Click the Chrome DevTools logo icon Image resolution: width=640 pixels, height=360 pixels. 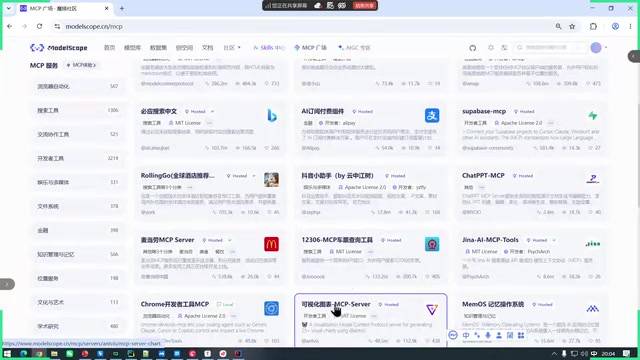(271, 308)
